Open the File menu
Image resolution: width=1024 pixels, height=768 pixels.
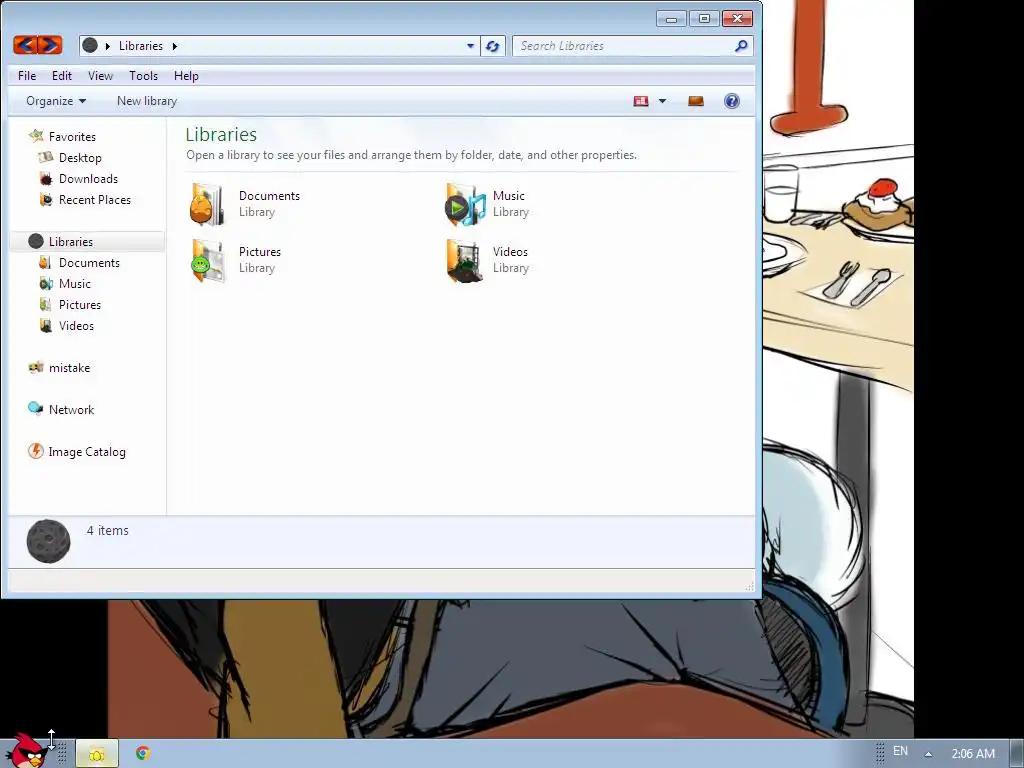point(27,76)
